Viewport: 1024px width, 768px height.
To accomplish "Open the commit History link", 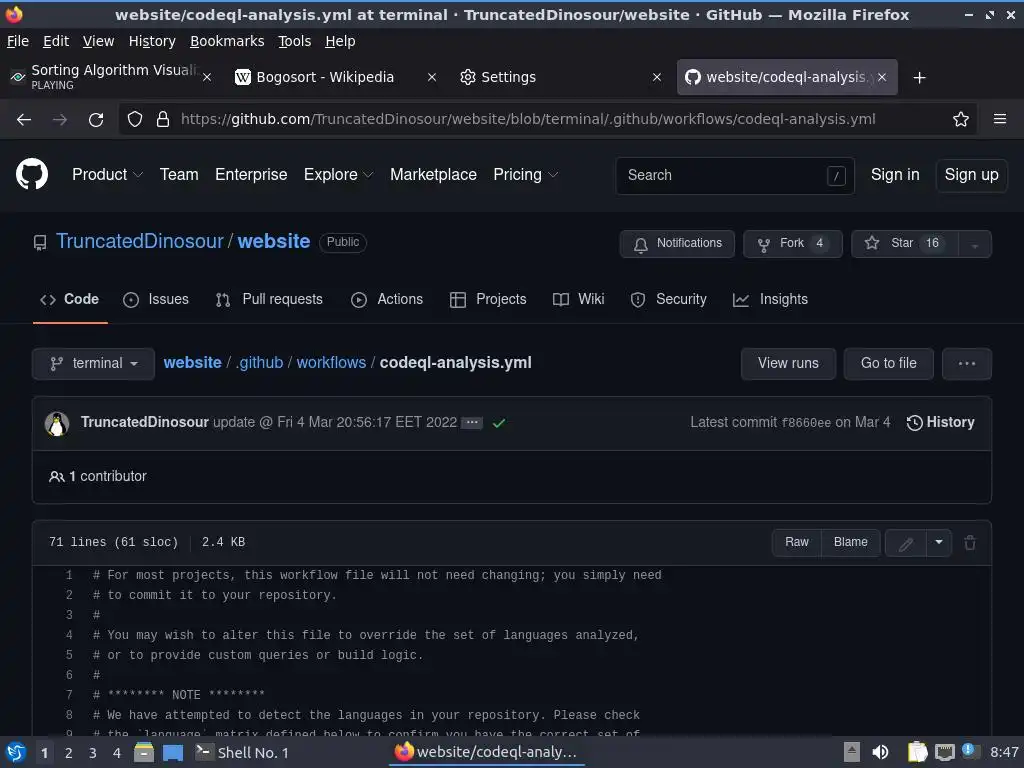I will coord(941,423).
